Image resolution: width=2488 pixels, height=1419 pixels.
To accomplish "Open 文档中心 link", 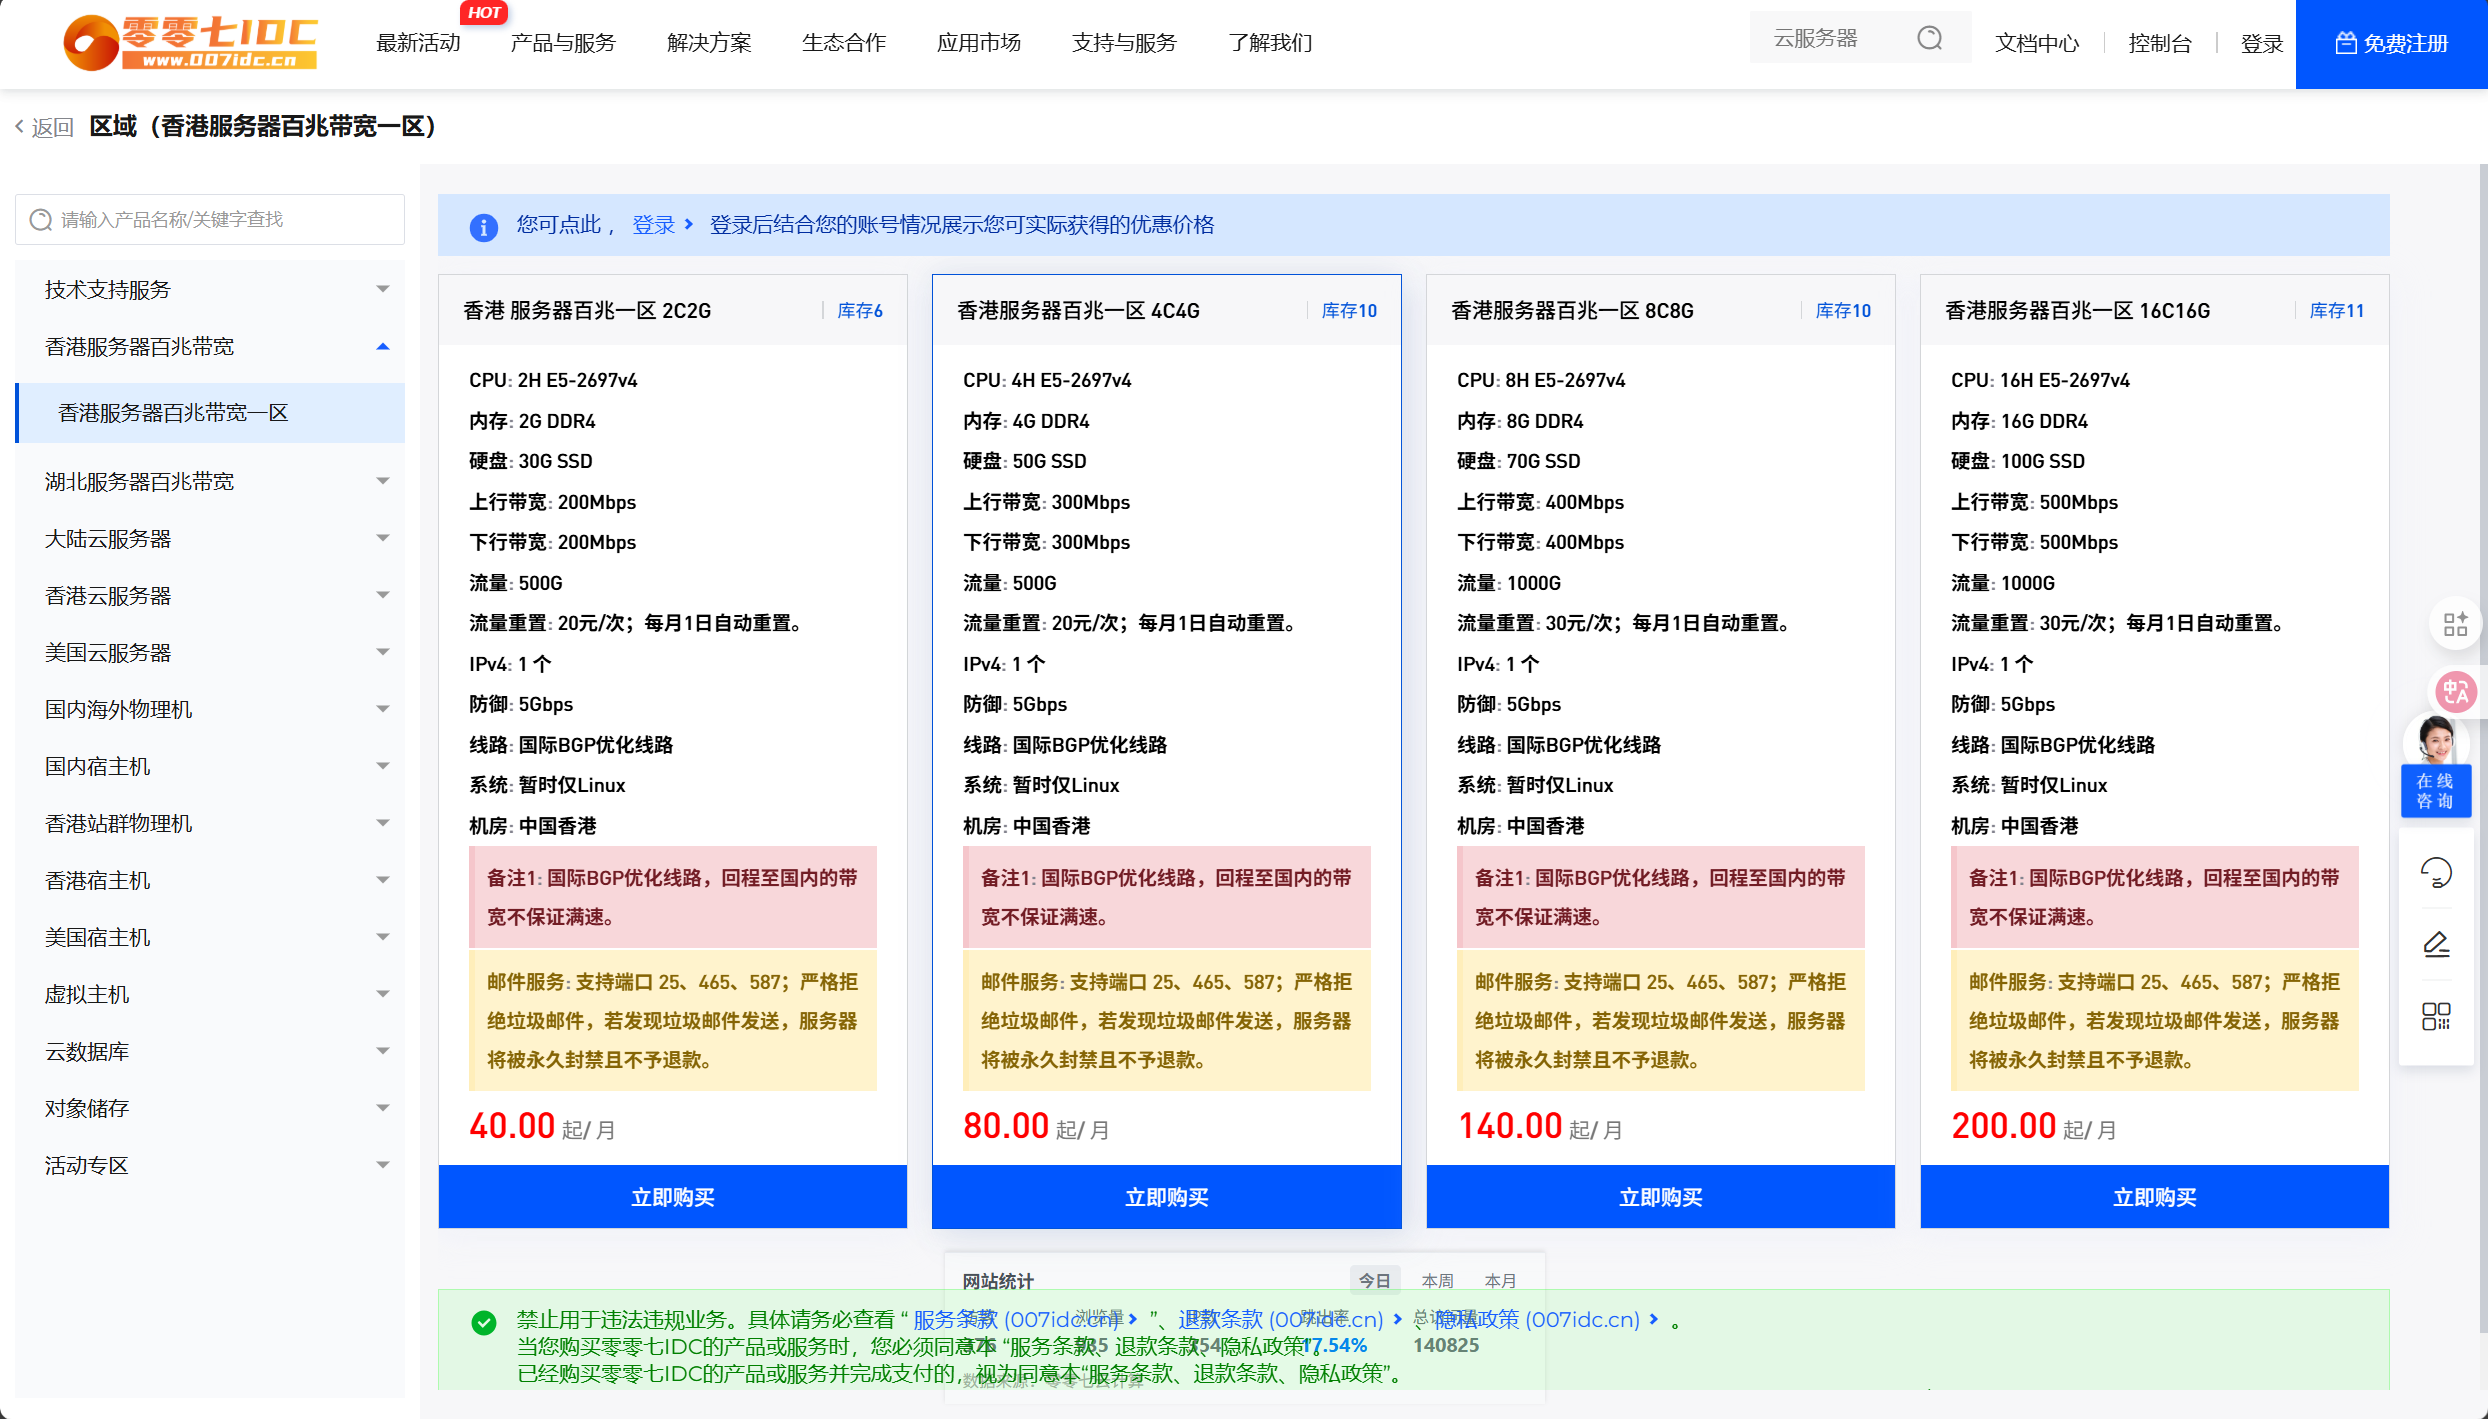I will point(2037,43).
